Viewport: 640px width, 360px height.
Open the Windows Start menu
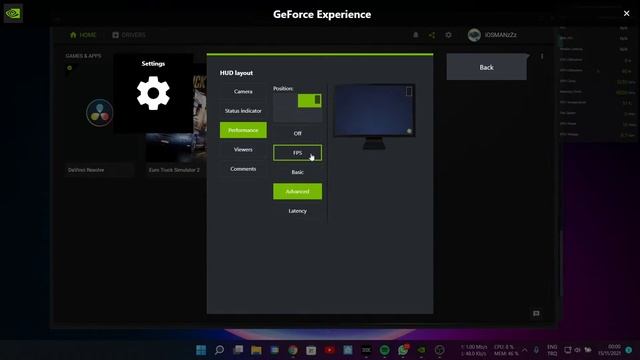tap(201, 350)
